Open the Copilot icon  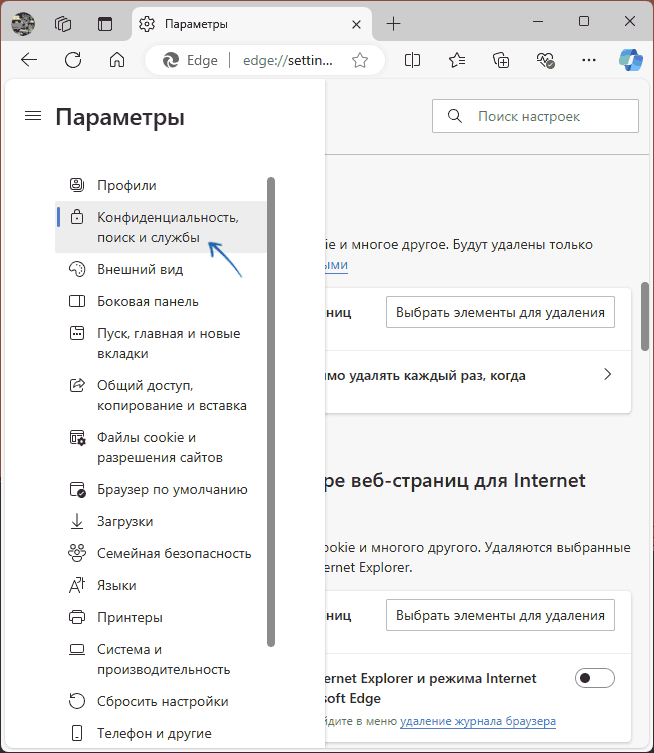630,60
